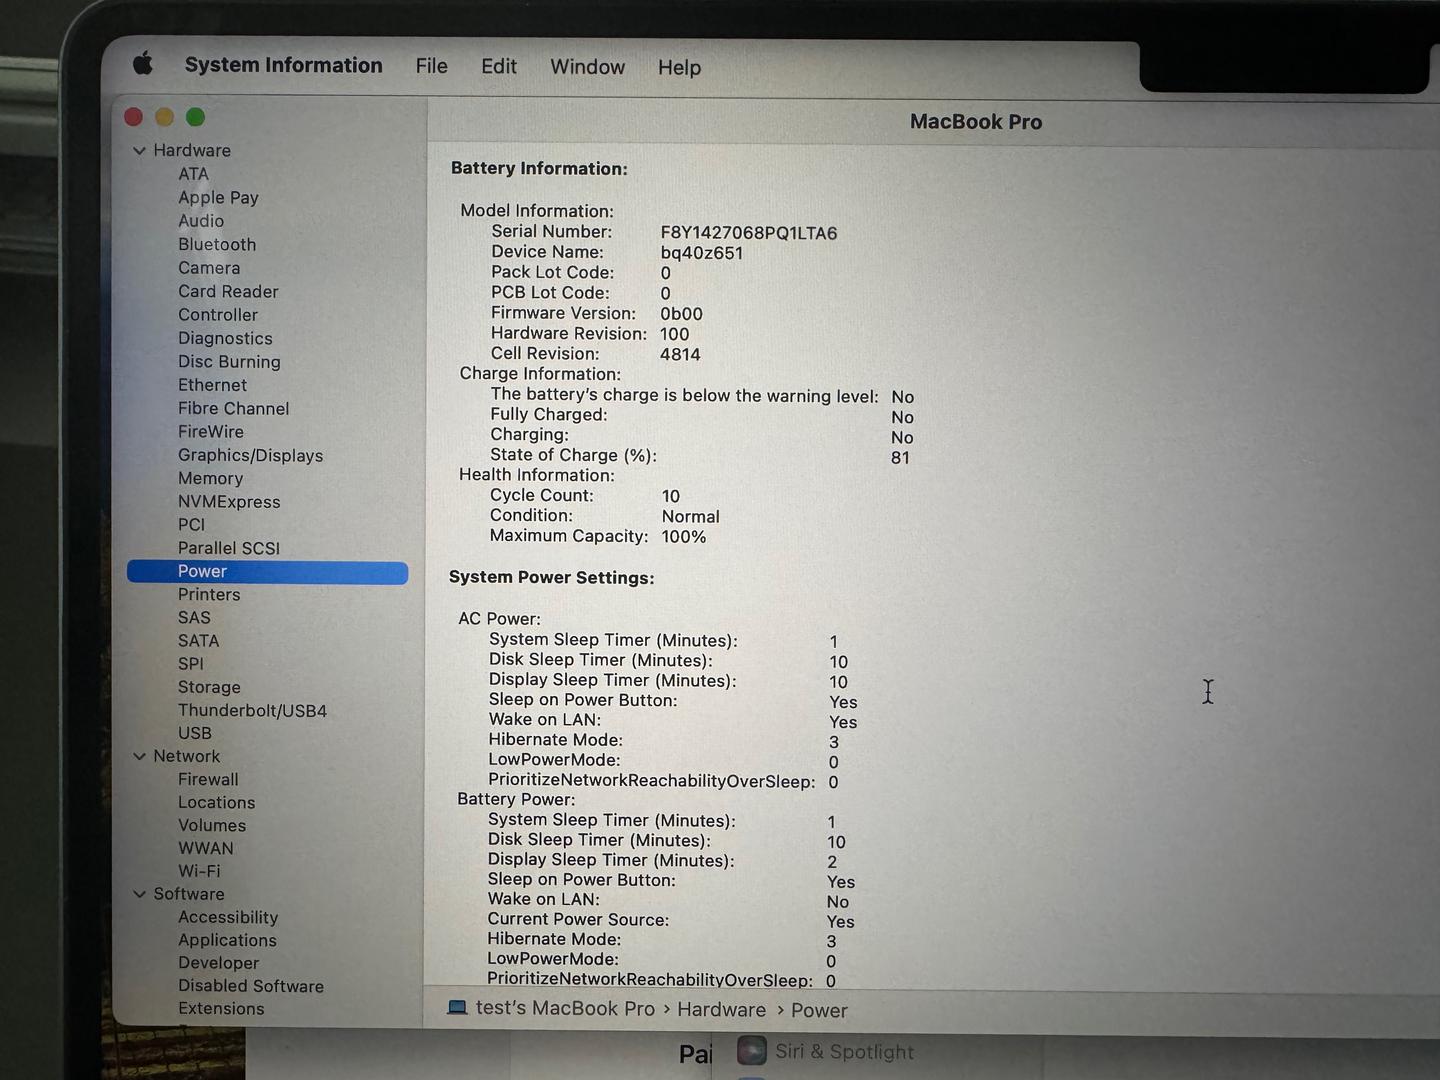Click State of Charge value 81
This screenshot has height=1080, width=1440.
tap(900, 458)
